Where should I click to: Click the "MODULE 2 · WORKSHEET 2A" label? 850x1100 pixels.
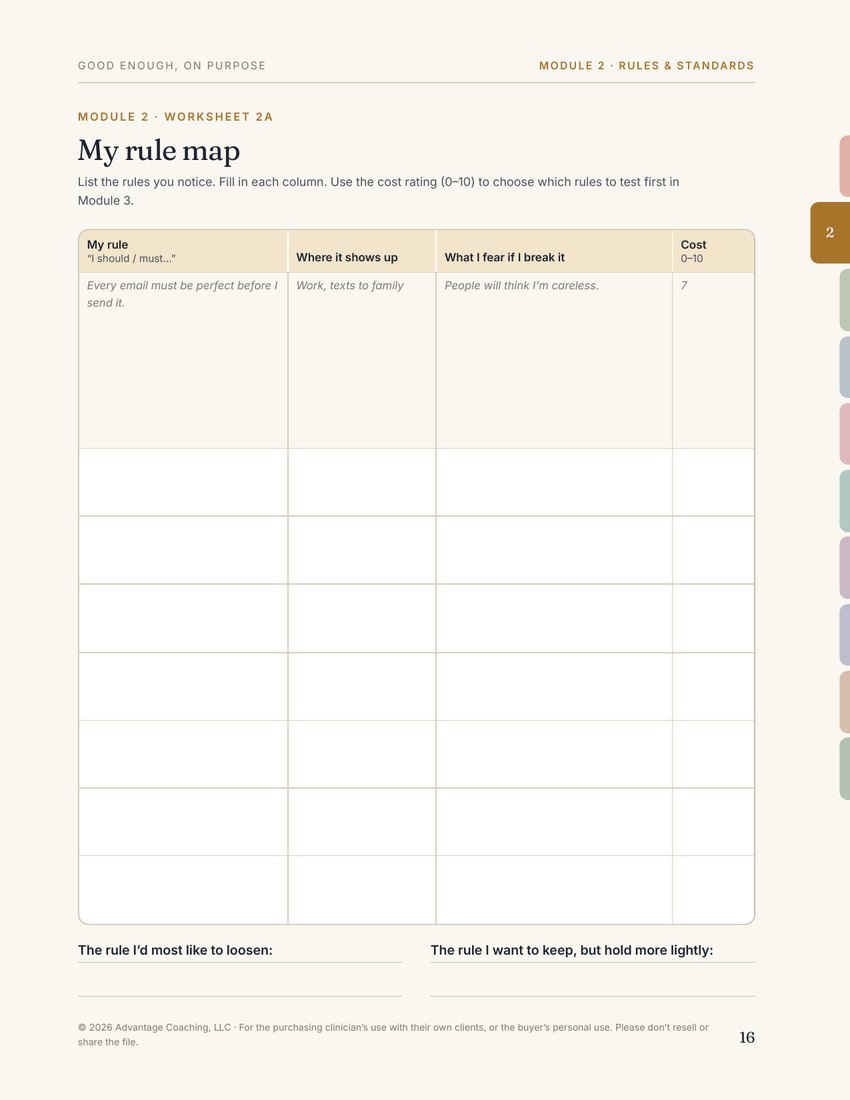point(175,116)
